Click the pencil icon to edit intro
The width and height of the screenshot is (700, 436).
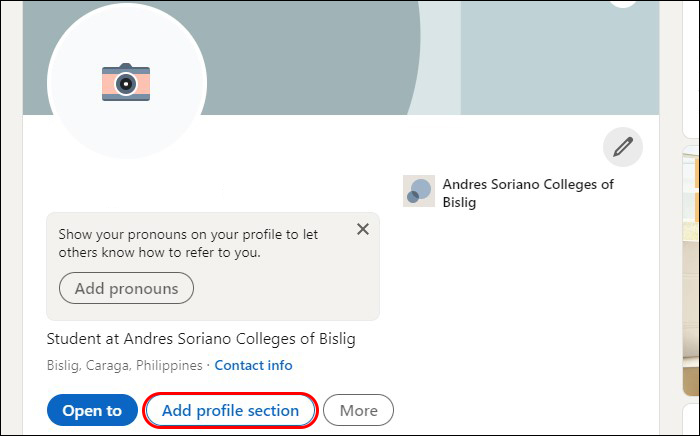pos(623,147)
